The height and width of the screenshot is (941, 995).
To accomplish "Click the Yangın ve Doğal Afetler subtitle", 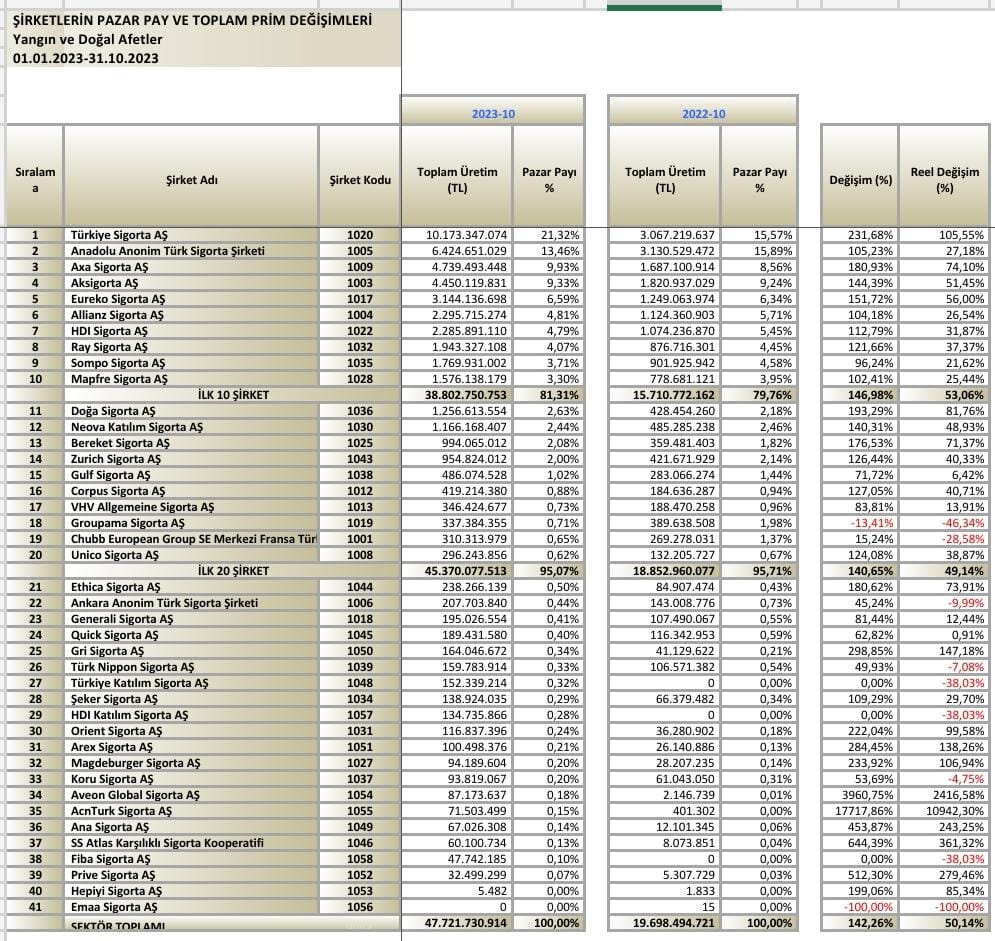I will coord(88,39).
